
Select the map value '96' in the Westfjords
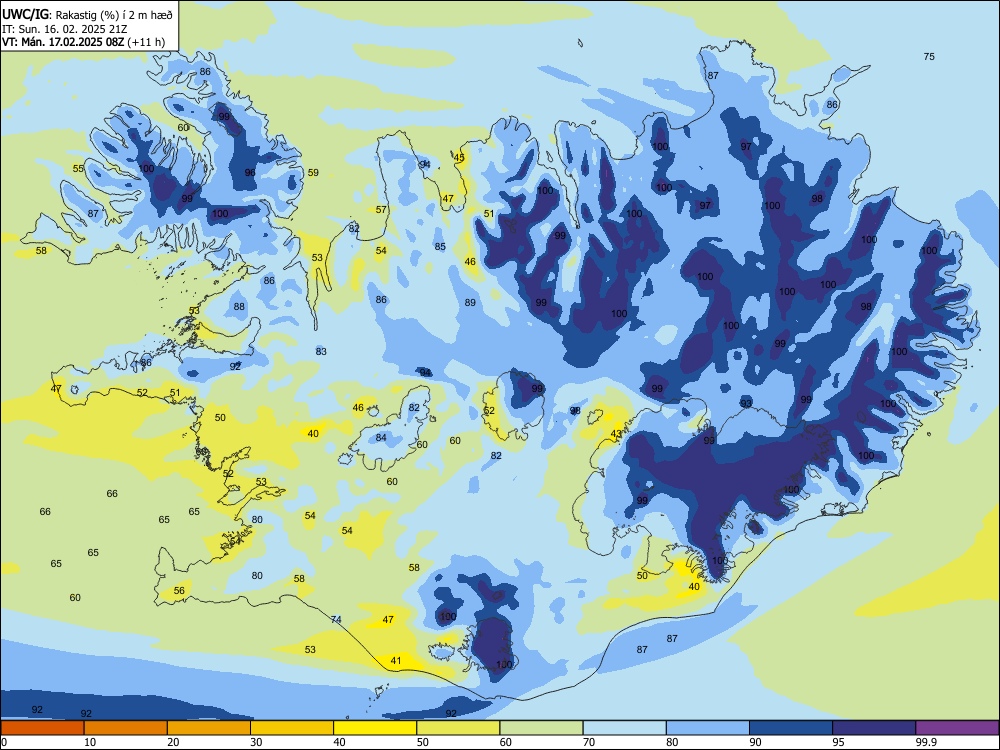point(250,172)
